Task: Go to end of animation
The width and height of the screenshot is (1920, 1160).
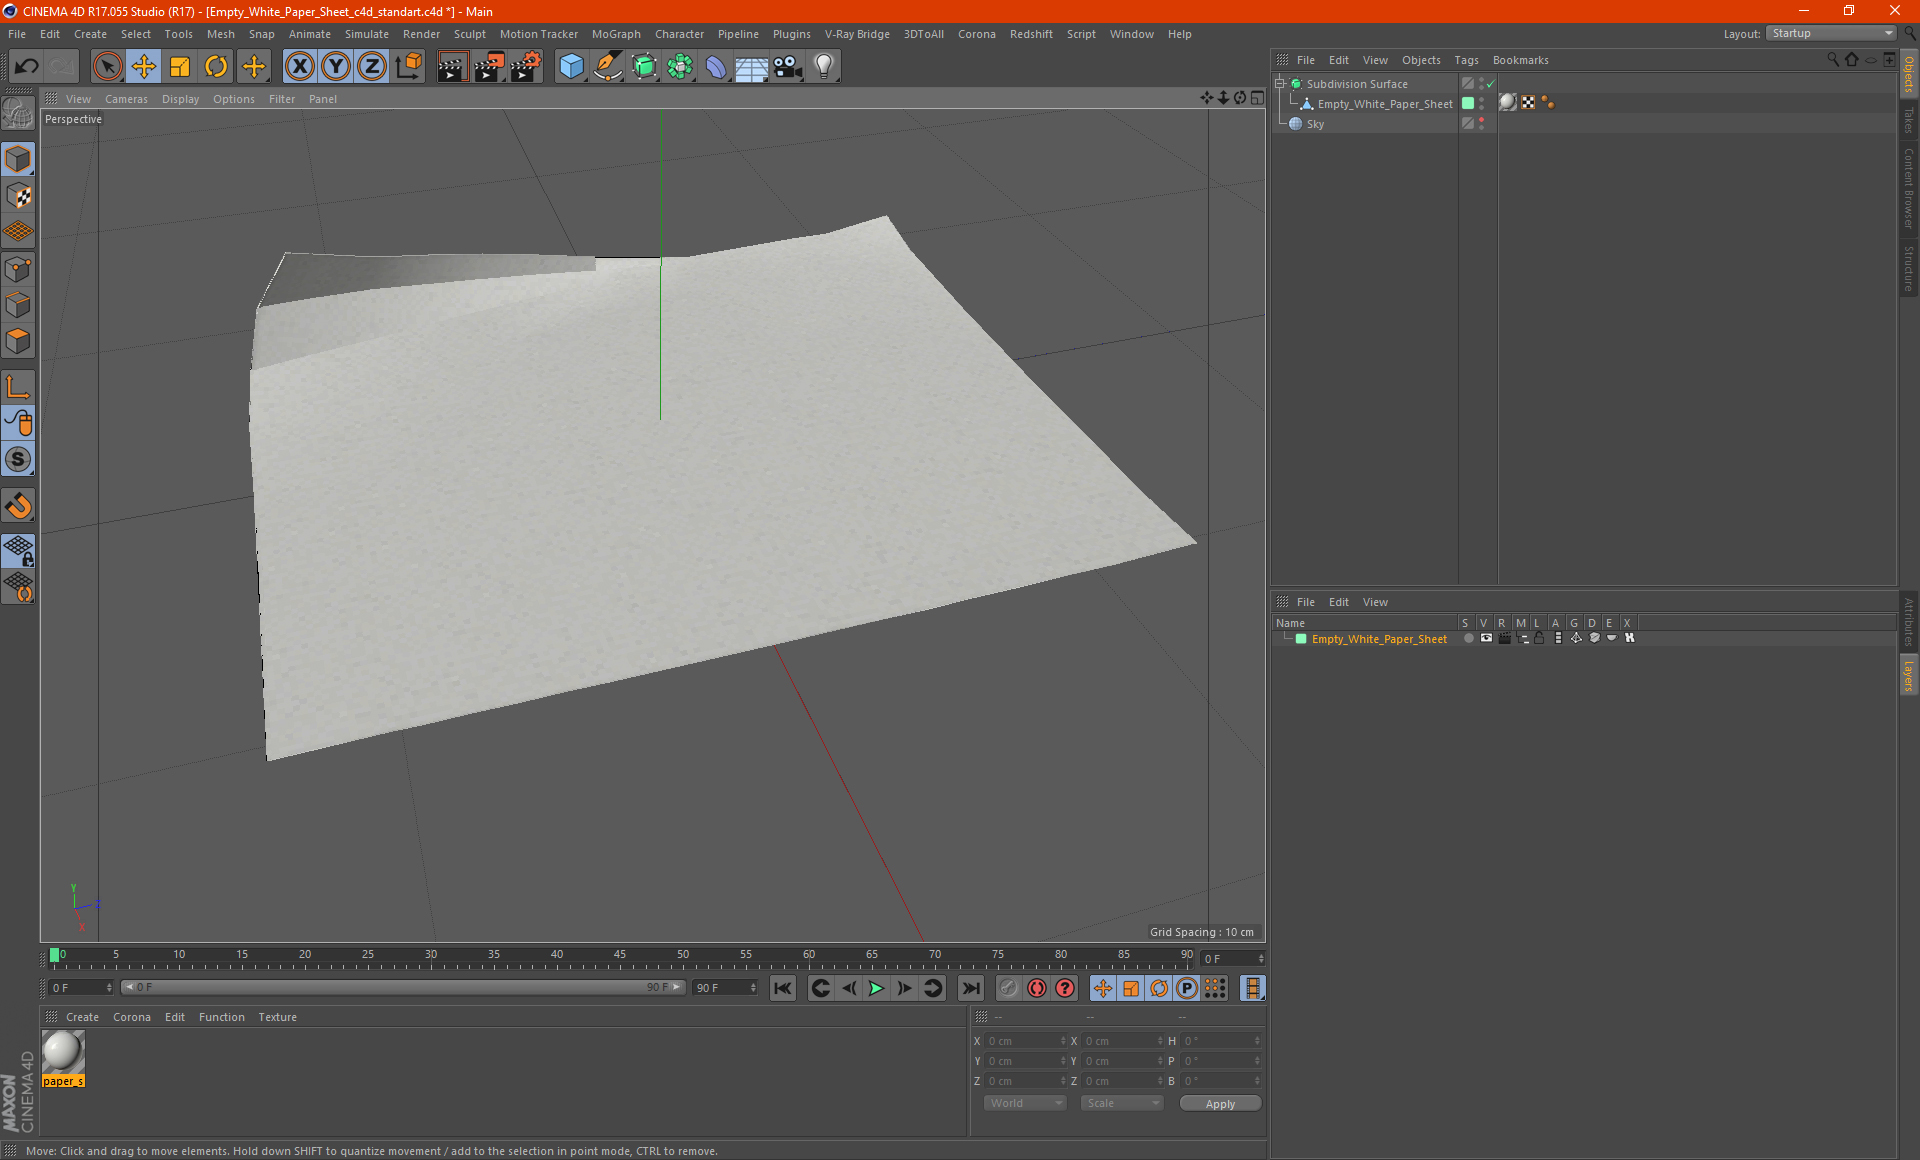Action: tap(971, 988)
